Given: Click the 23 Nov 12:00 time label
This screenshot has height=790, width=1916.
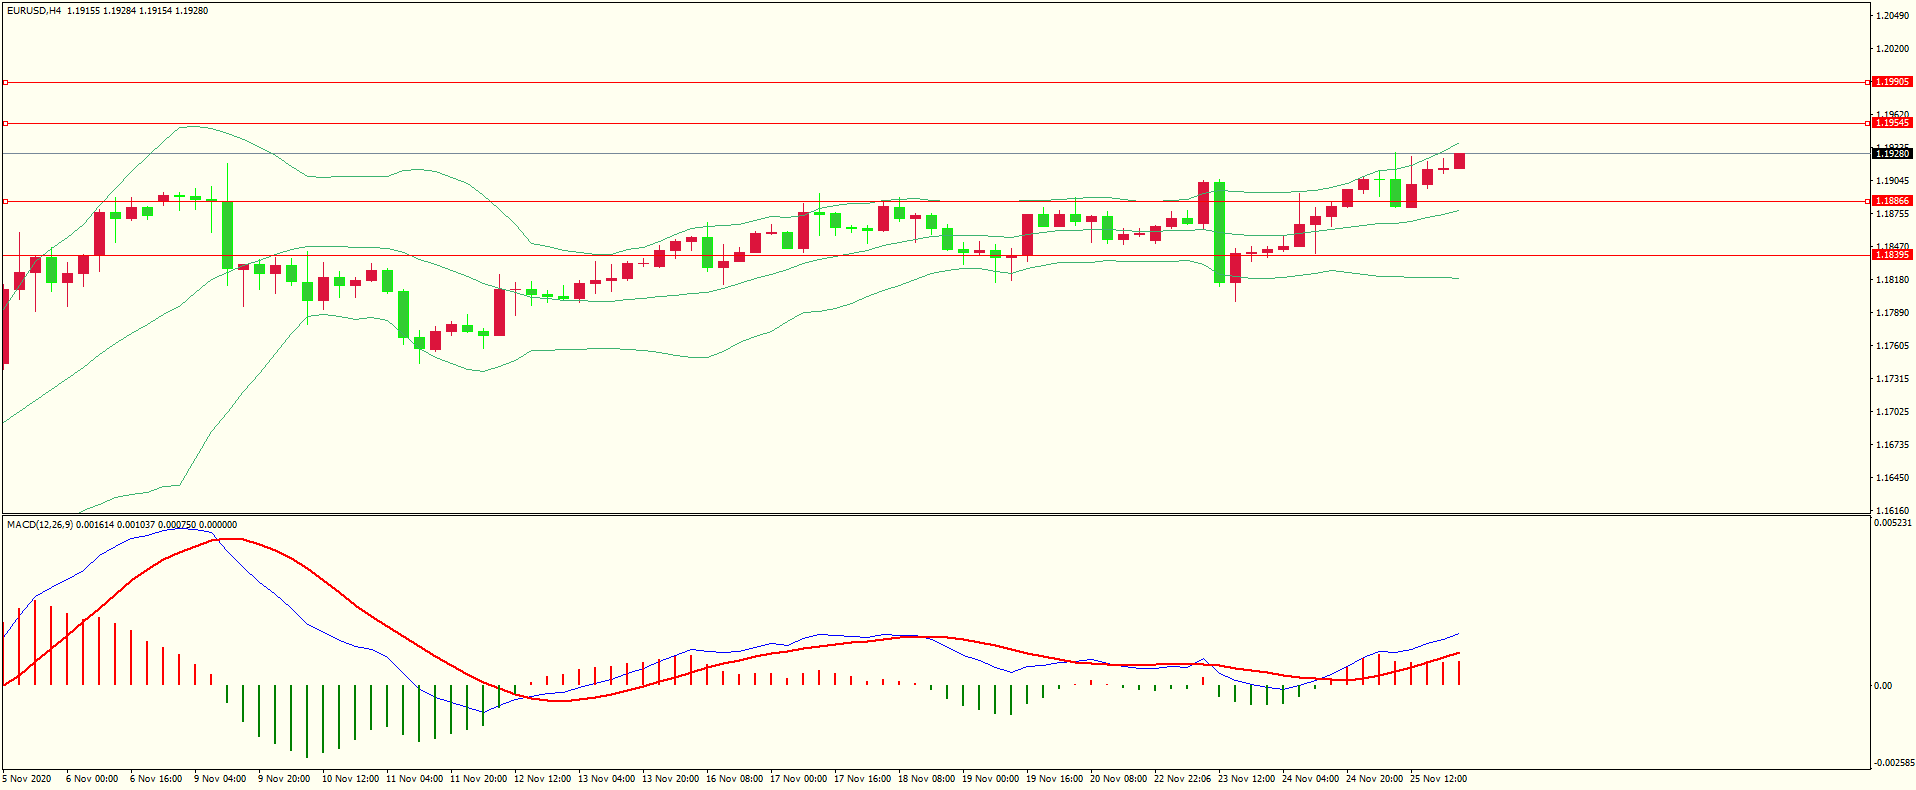Looking at the screenshot, I should (x=1246, y=779).
